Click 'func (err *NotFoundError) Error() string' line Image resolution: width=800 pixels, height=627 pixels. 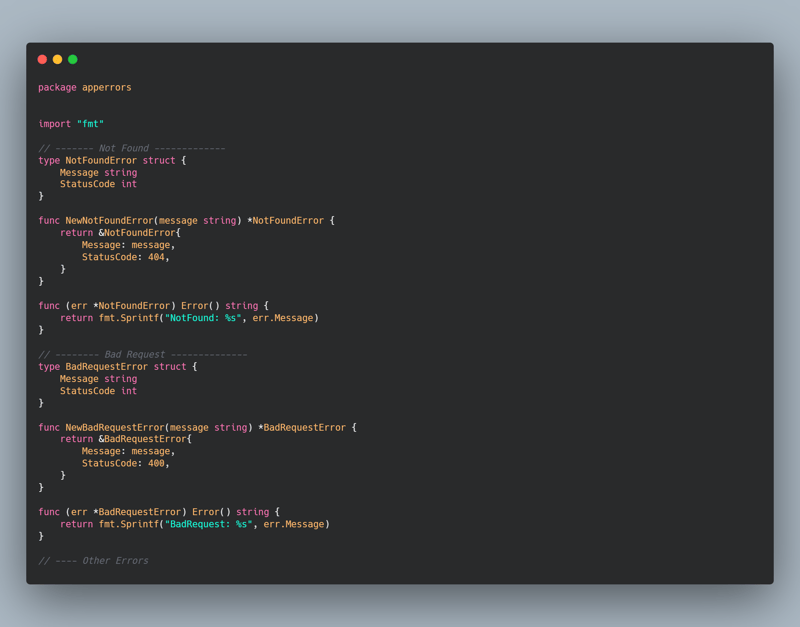click(x=154, y=306)
